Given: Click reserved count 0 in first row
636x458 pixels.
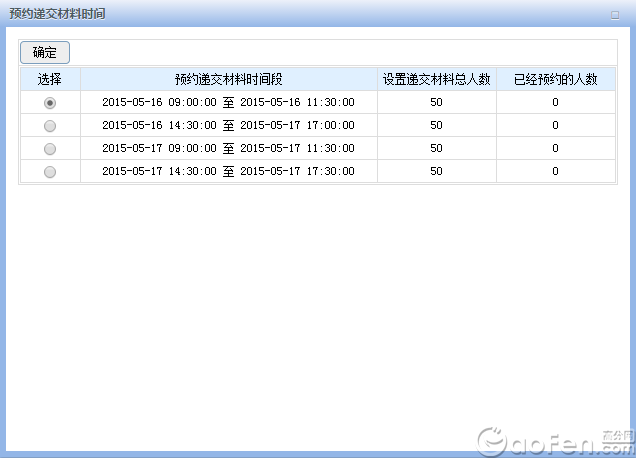Looking at the screenshot, I should (x=555, y=102).
